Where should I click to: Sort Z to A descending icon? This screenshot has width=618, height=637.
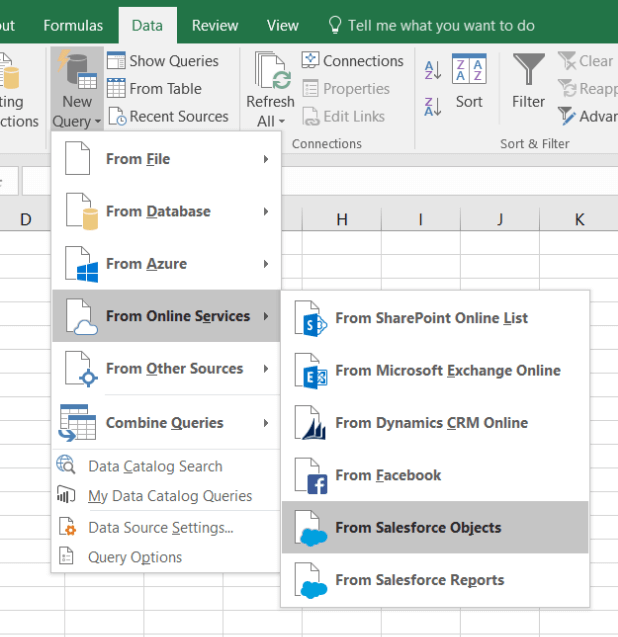click(433, 106)
